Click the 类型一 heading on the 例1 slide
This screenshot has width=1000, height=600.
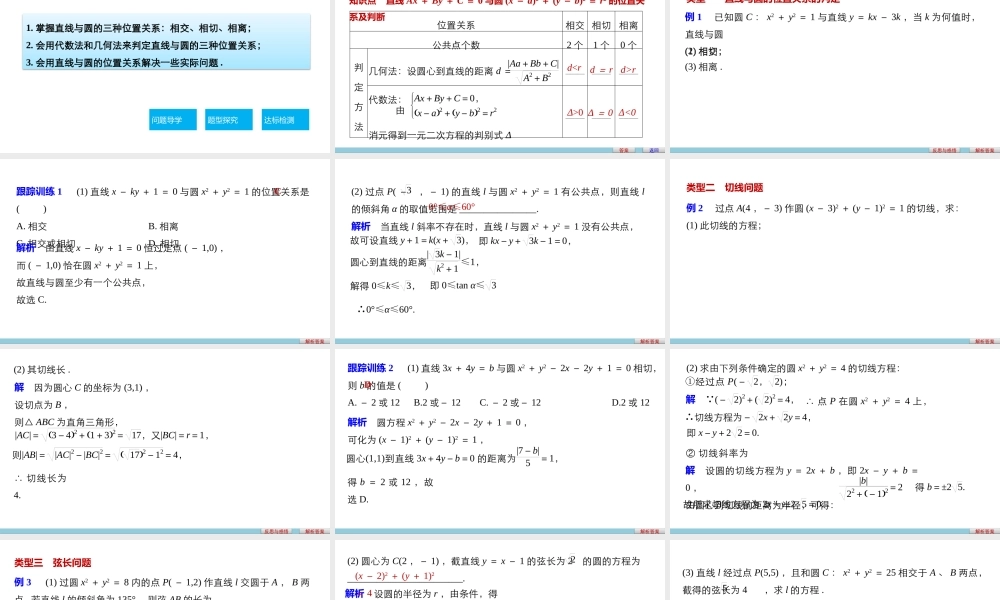pos(690,4)
